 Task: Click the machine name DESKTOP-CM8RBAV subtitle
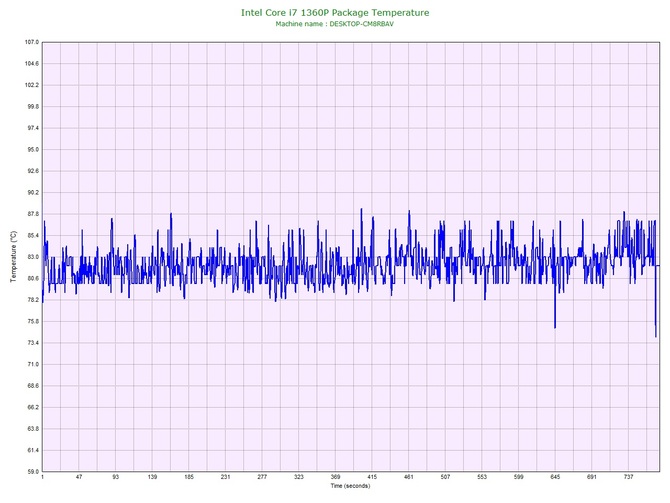click(x=335, y=24)
